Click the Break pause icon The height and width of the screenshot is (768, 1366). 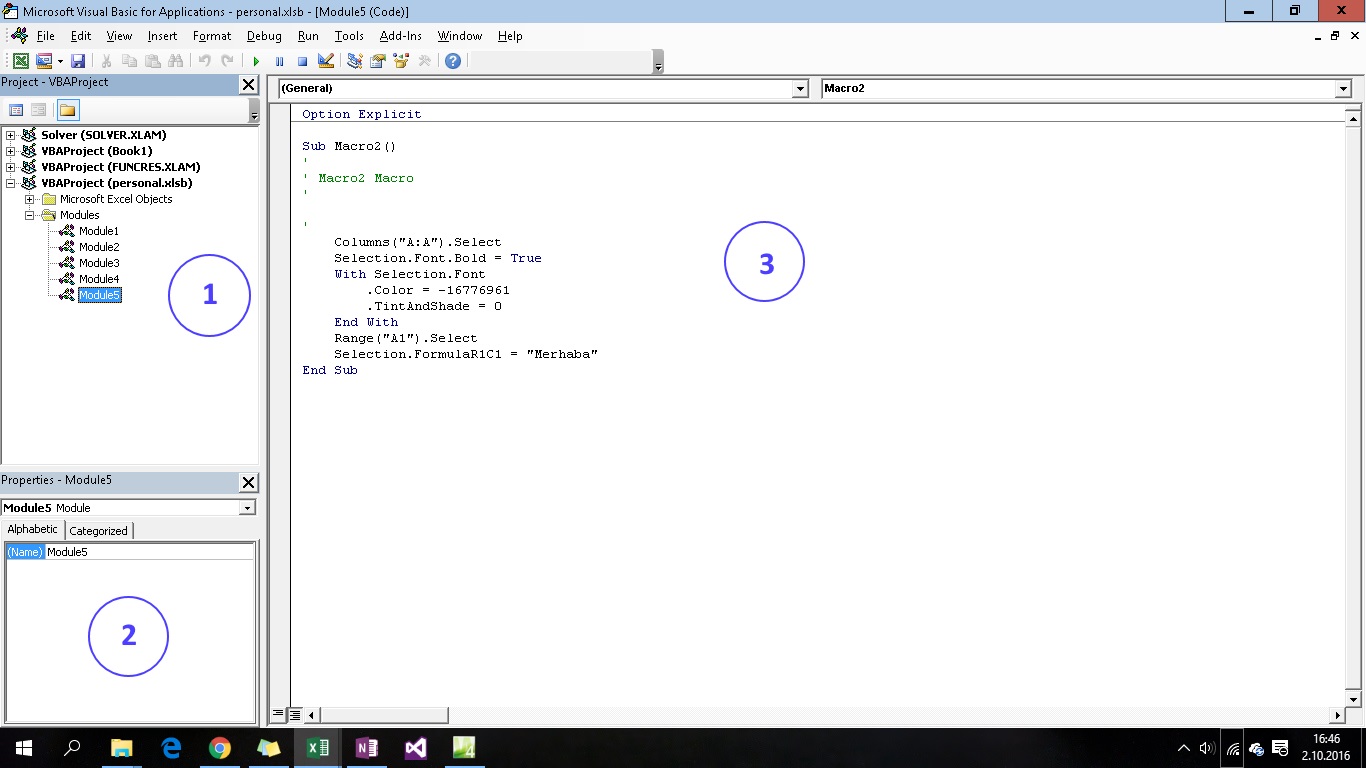(x=279, y=61)
